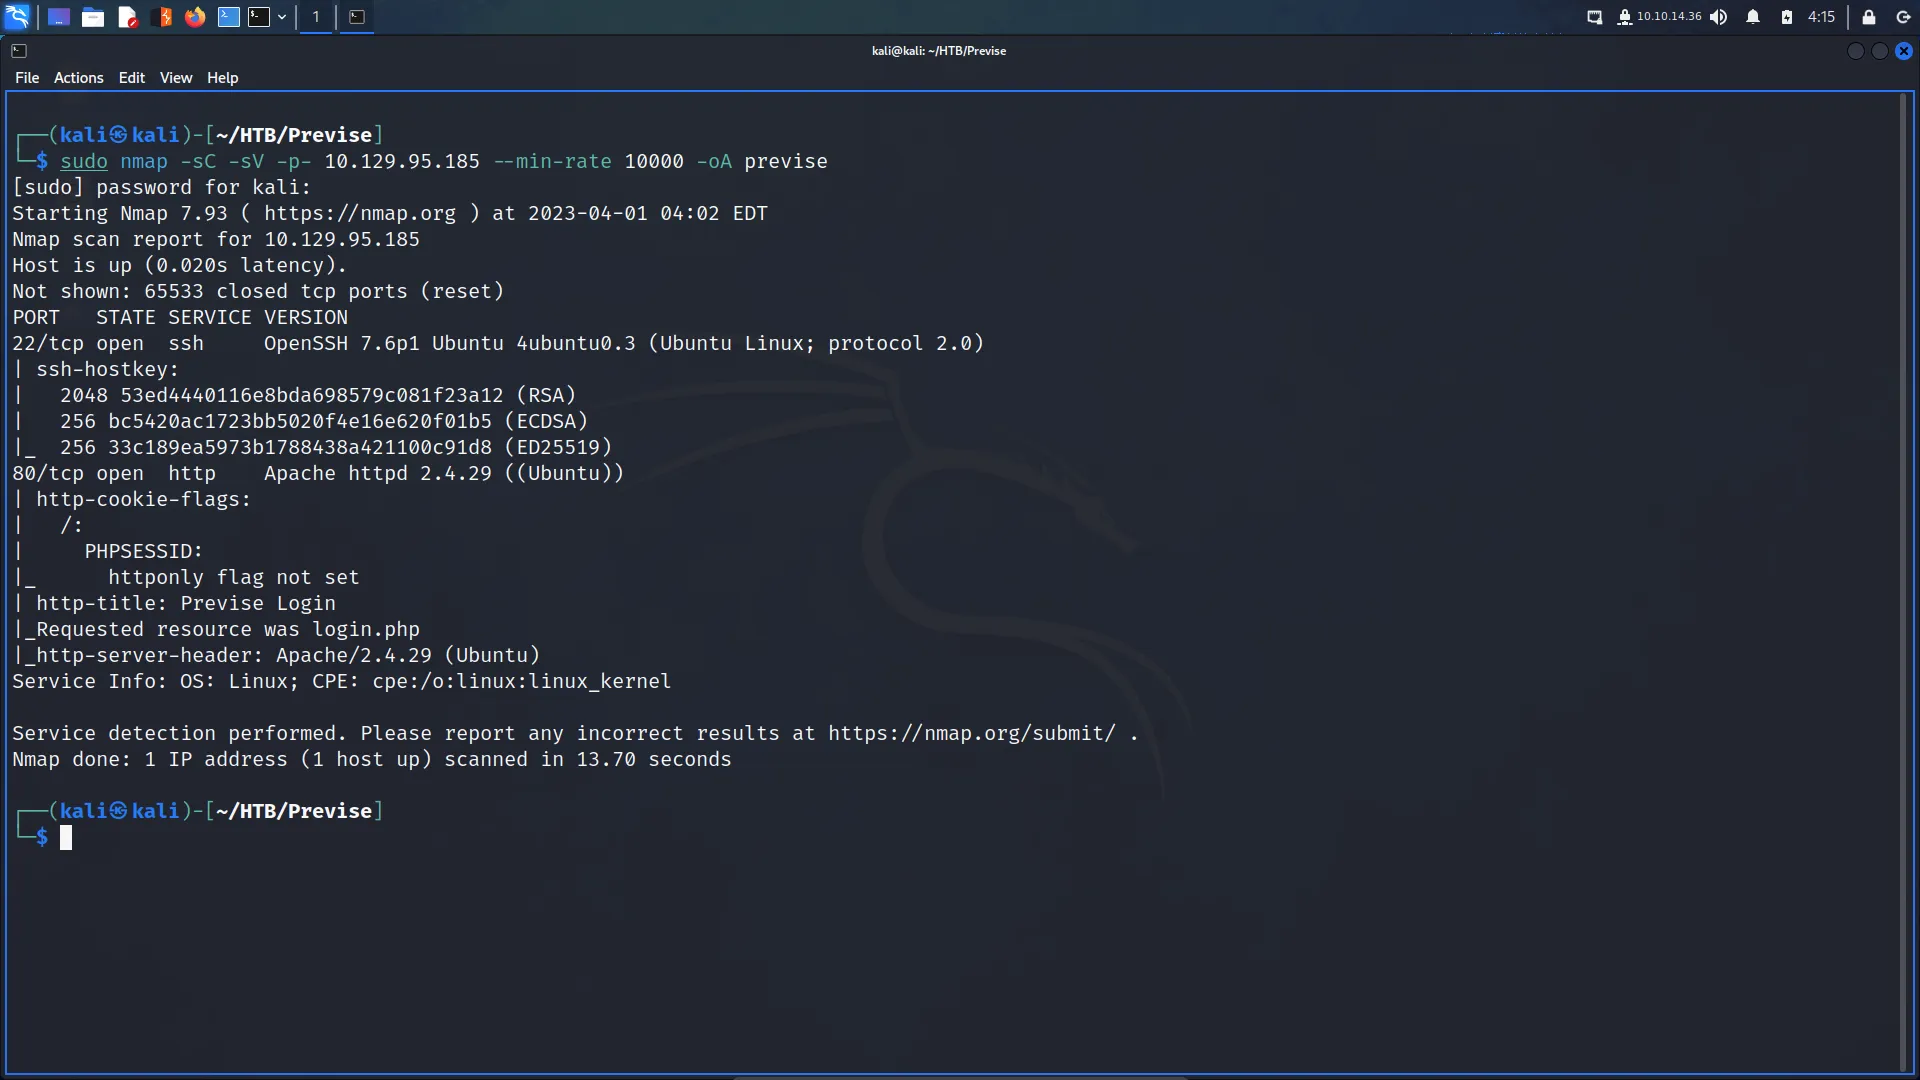This screenshot has height=1080, width=1920.
Task: Click the terminal prompt cursor
Action: click(66, 838)
